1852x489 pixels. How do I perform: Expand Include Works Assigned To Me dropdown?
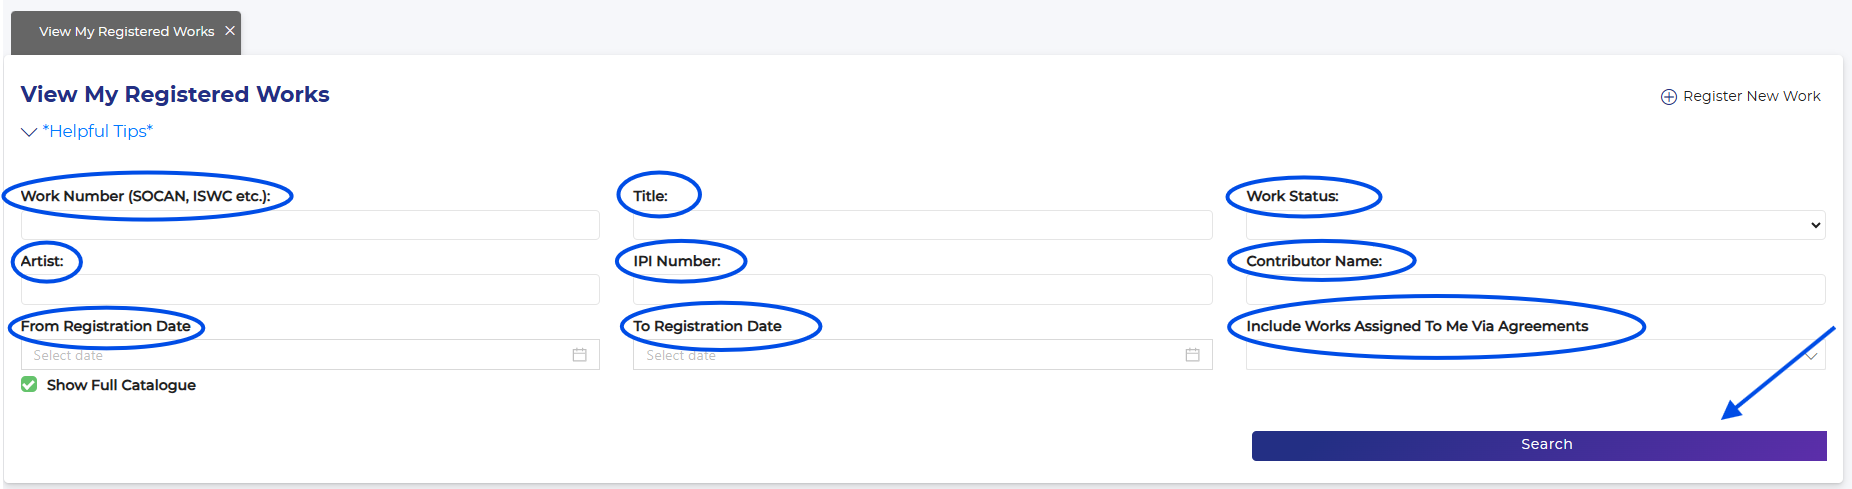point(1535,356)
